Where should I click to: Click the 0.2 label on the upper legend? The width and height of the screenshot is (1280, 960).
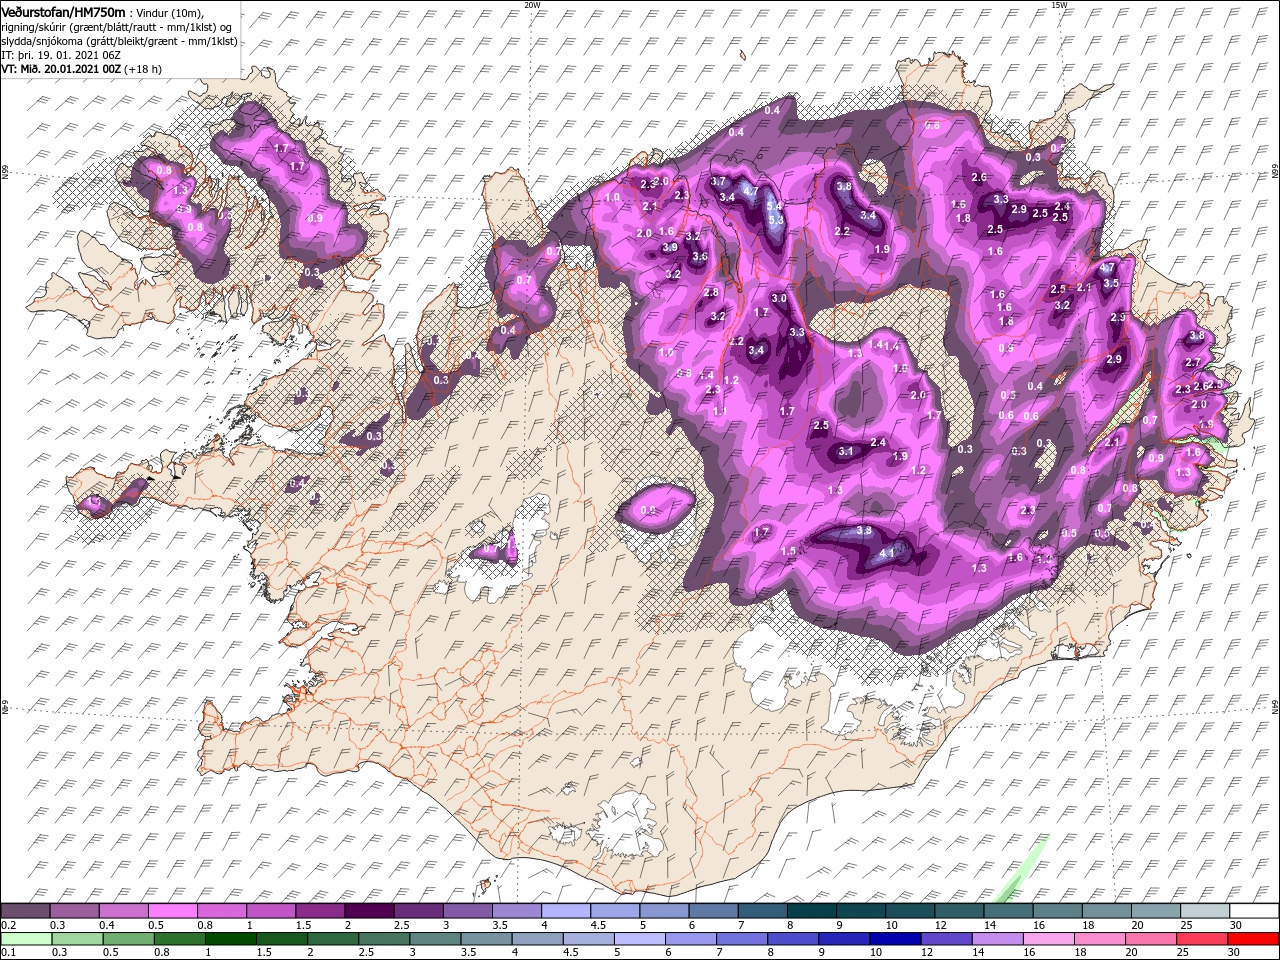coord(8,925)
